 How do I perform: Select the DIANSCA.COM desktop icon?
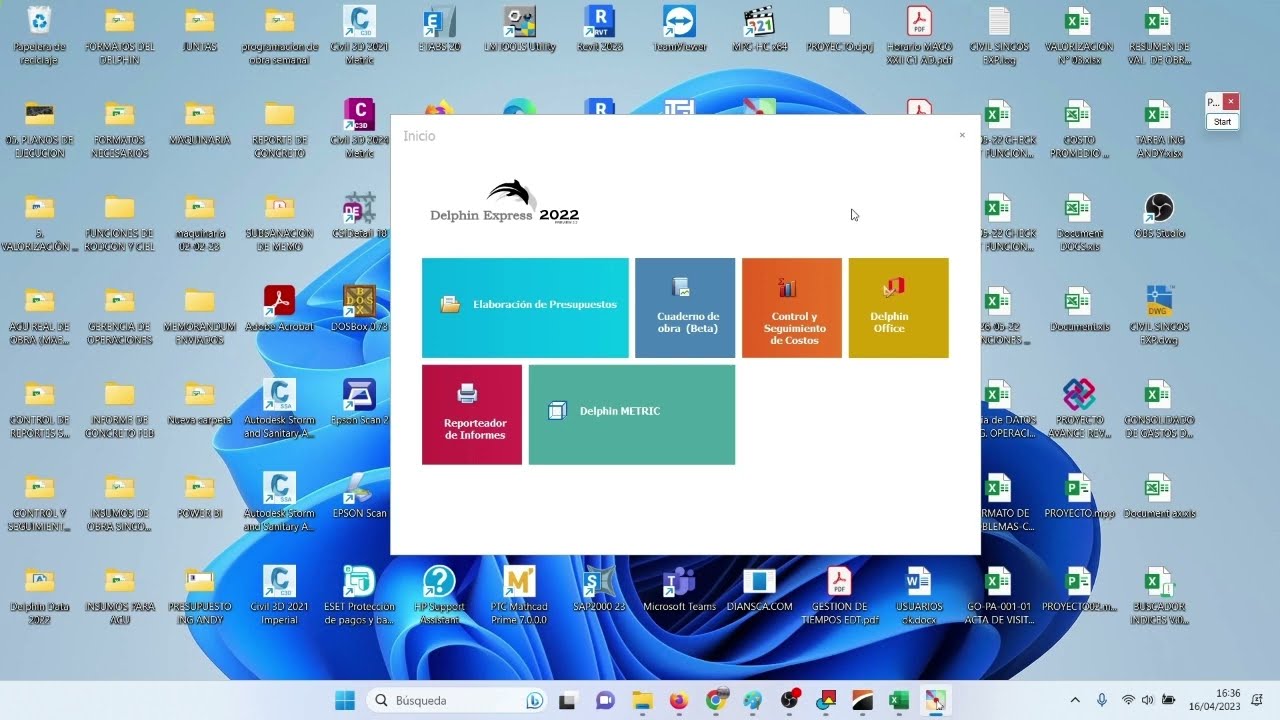(x=760, y=588)
